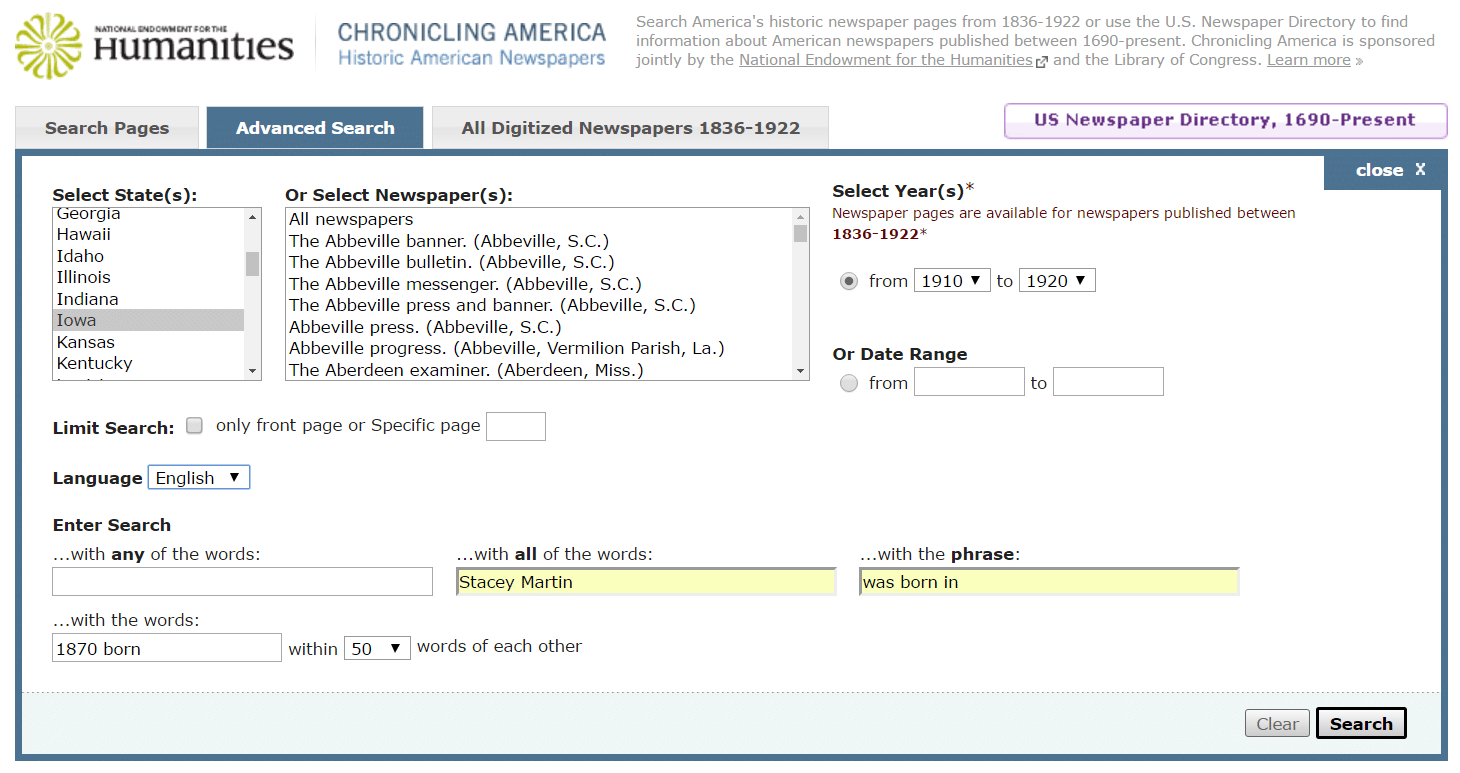Click the newspapers list scroll-up arrow
Screen dimensions: 1460x773
(800, 217)
